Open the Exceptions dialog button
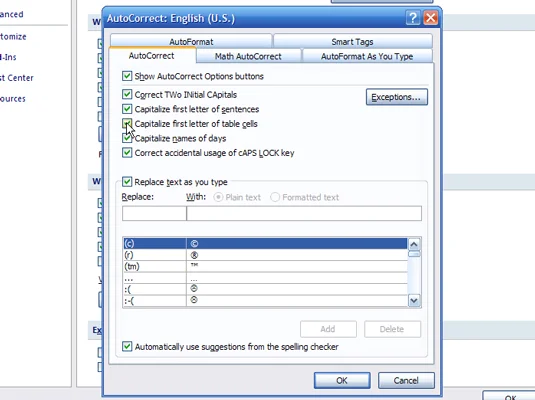535x400 pixels. (x=396, y=97)
